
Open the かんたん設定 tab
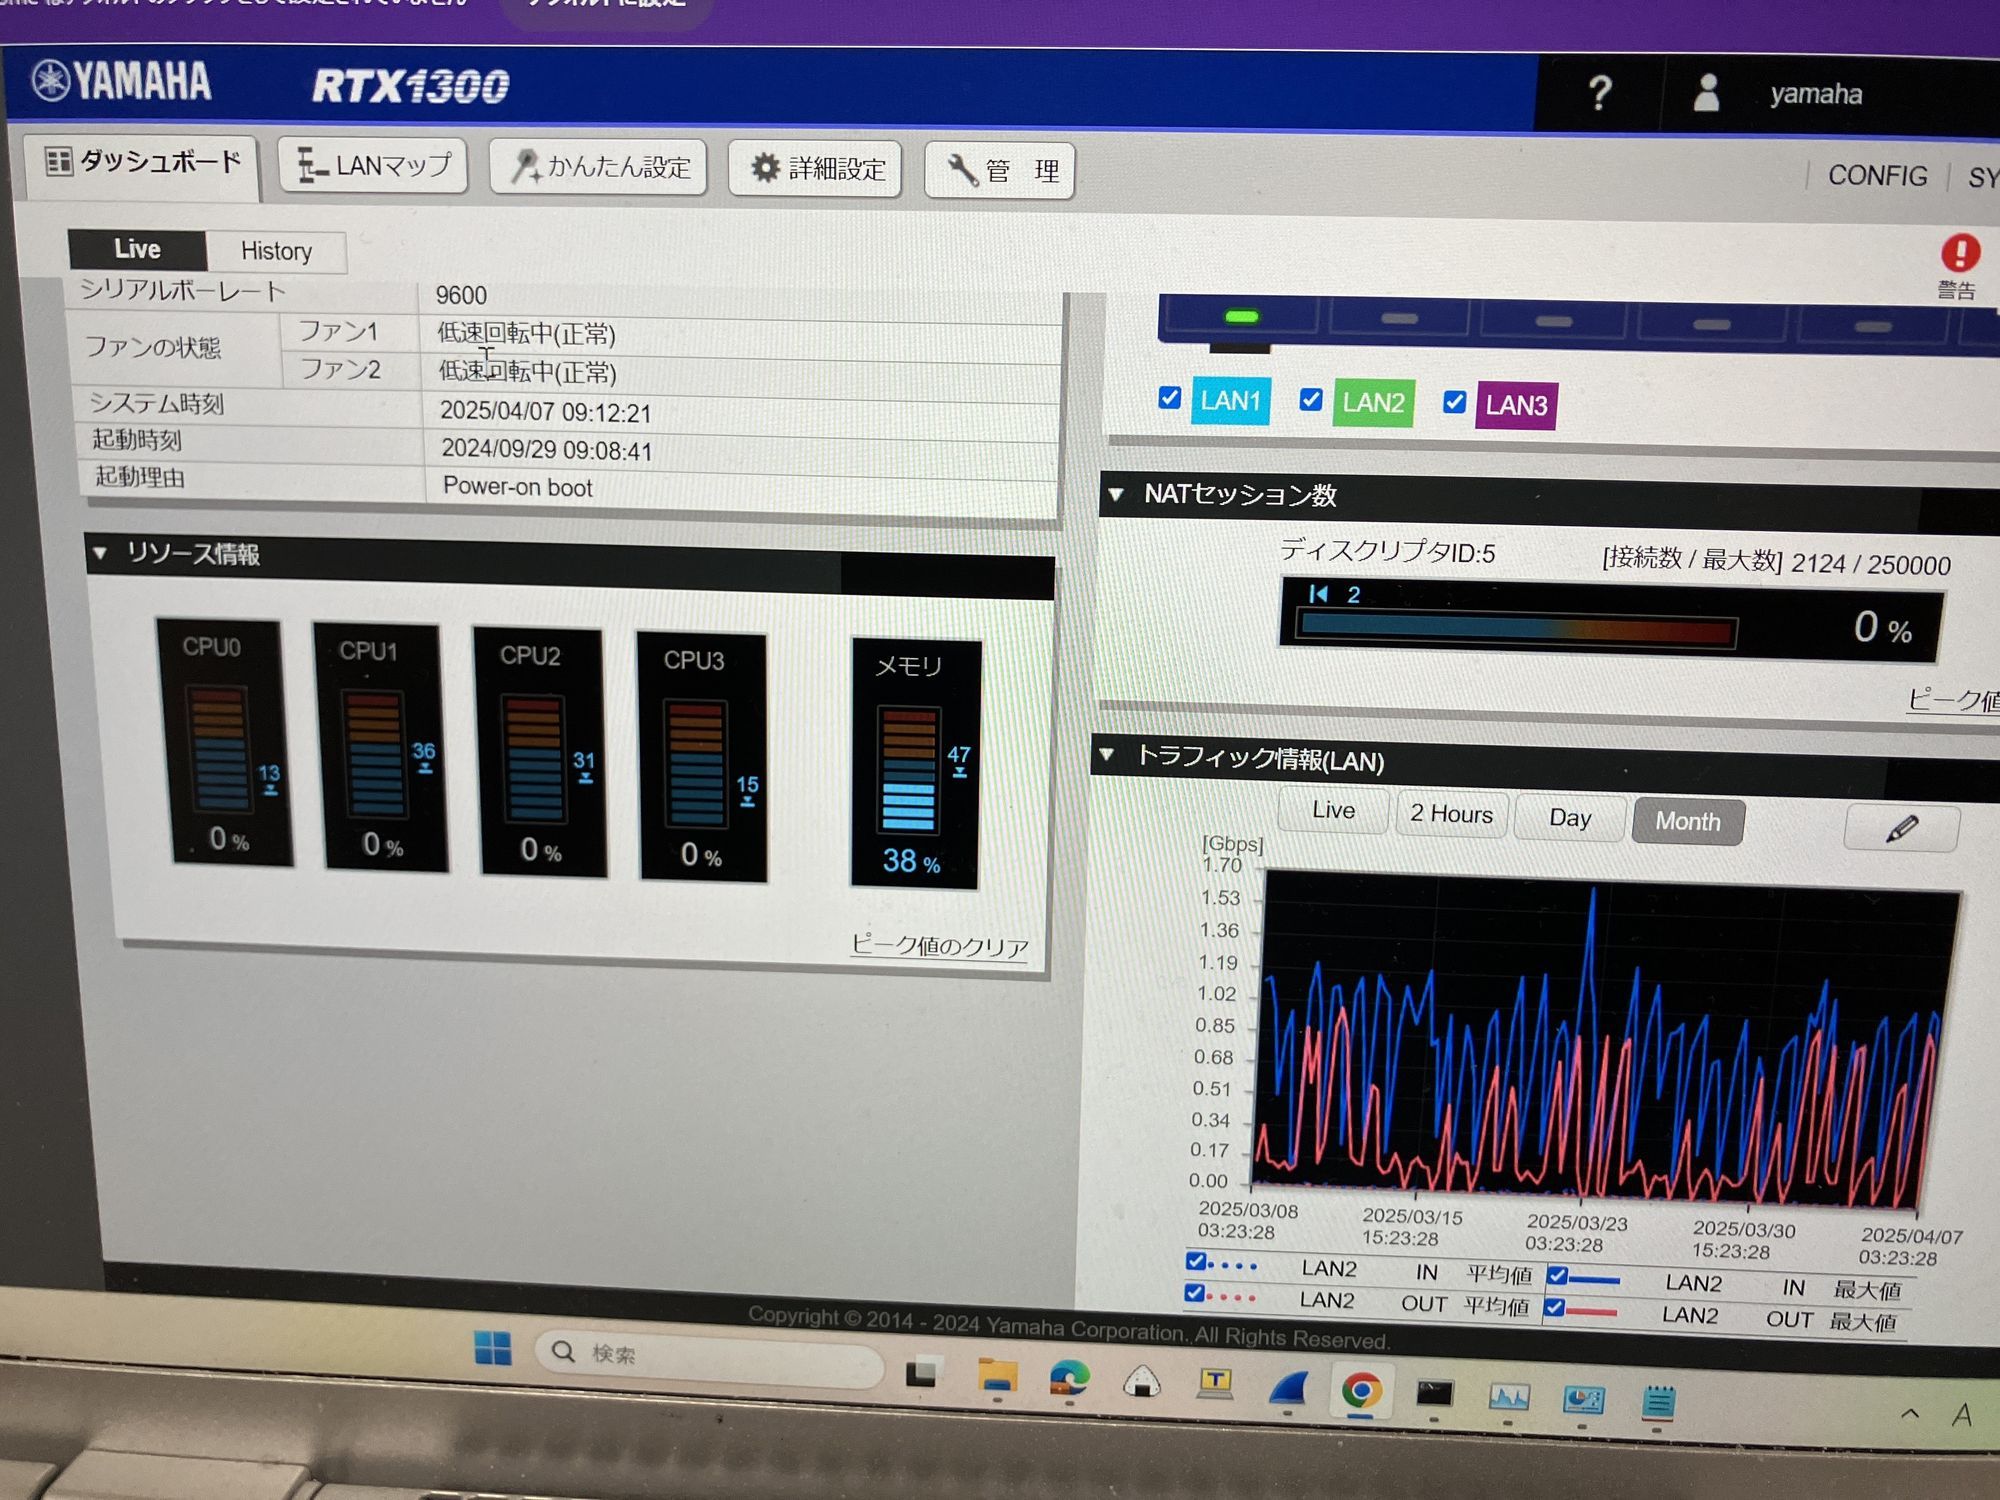pyautogui.click(x=599, y=167)
